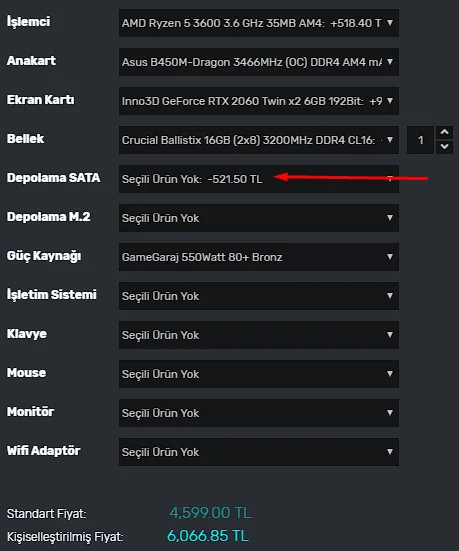This screenshot has width=459, height=551.
Task: Open the Bellek memory selection dropdown
Action: point(259,140)
